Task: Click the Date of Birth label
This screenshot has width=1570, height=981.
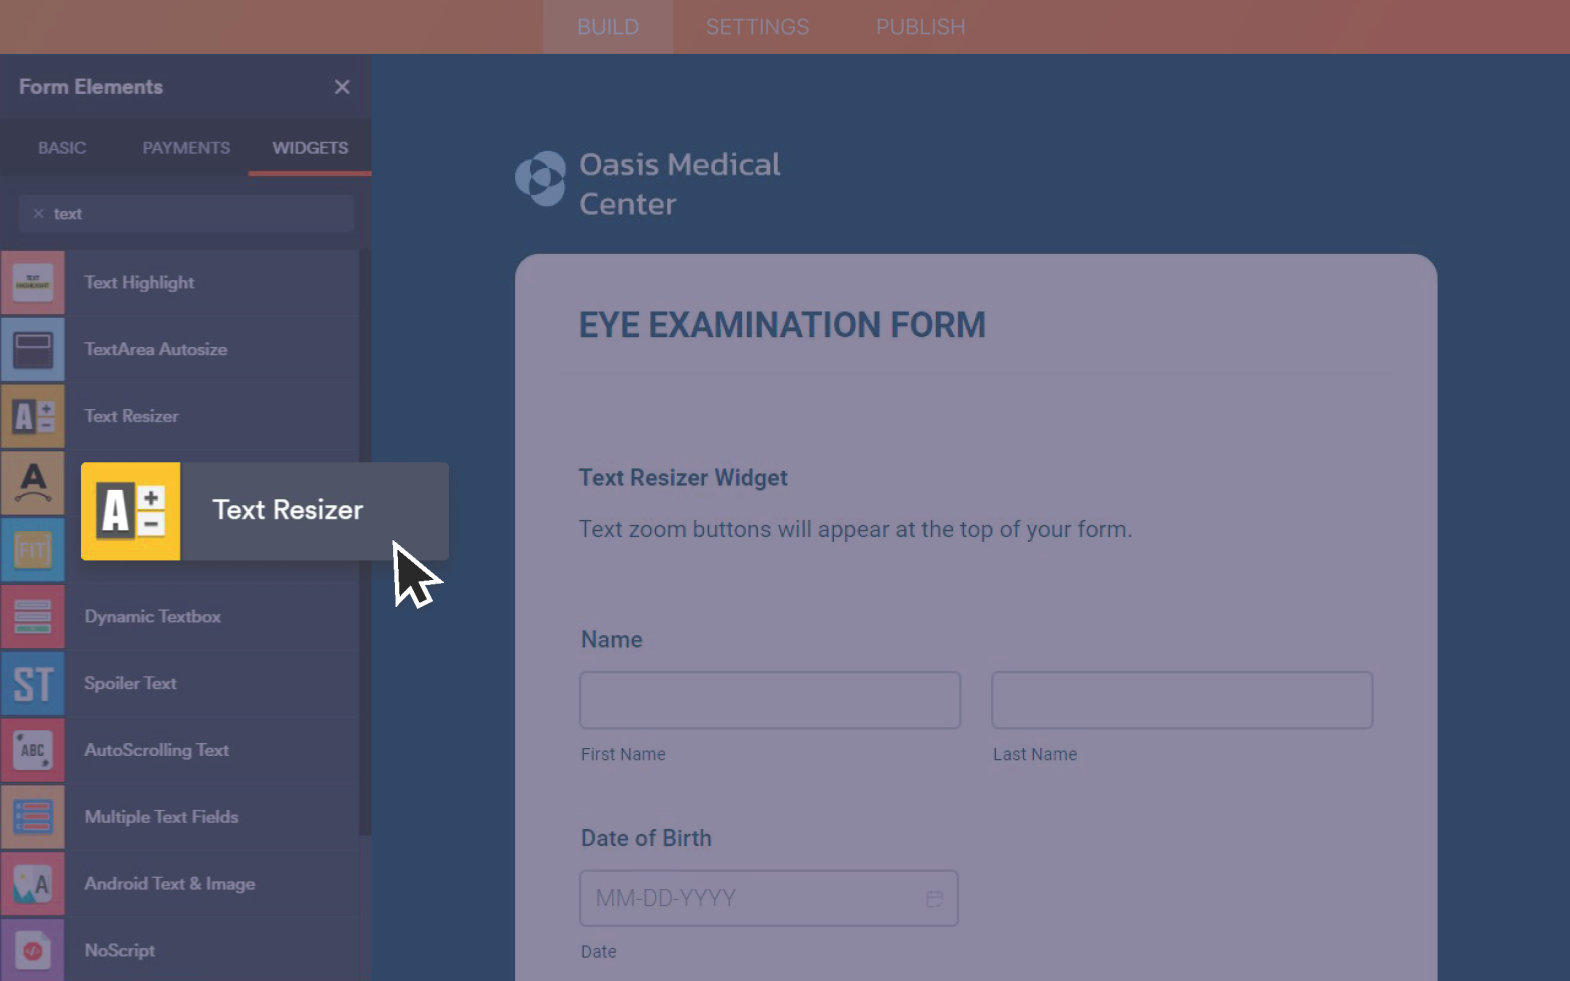Action: tap(646, 838)
